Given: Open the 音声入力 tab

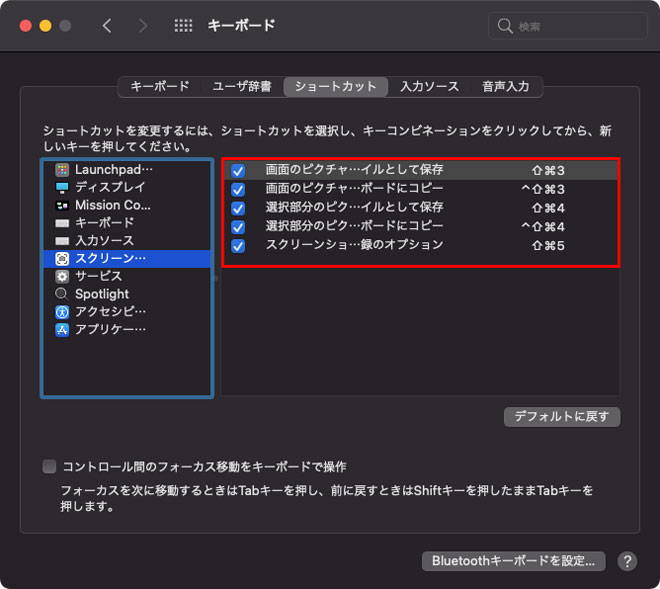Looking at the screenshot, I should (x=505, y=87).
